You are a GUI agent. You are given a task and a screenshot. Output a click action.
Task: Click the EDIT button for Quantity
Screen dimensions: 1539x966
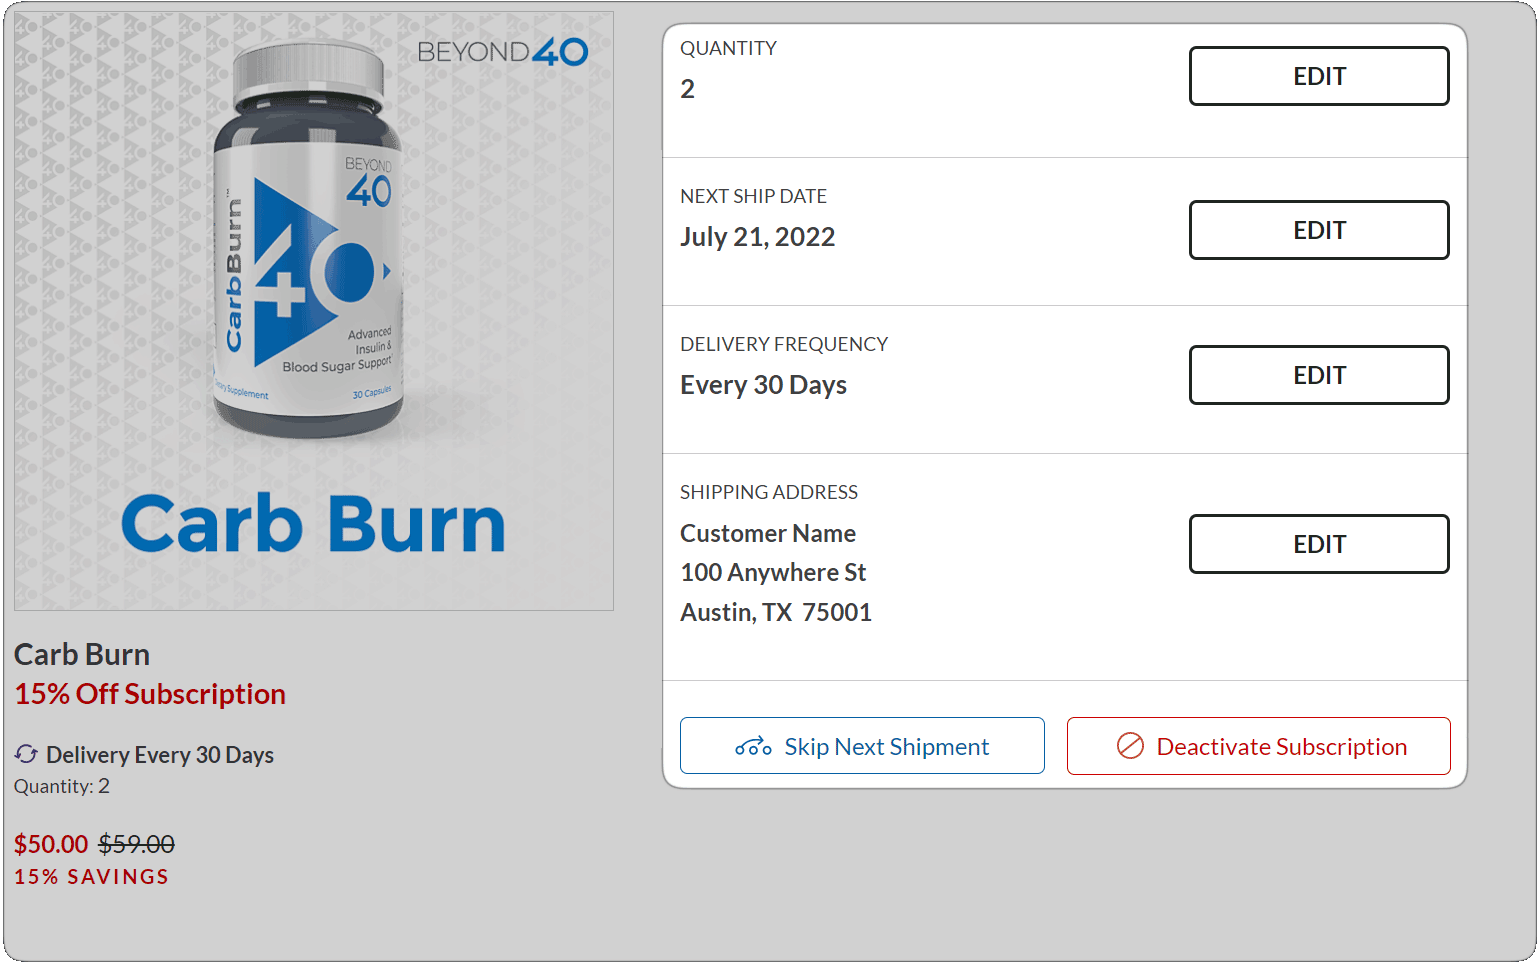(1319, 76)
